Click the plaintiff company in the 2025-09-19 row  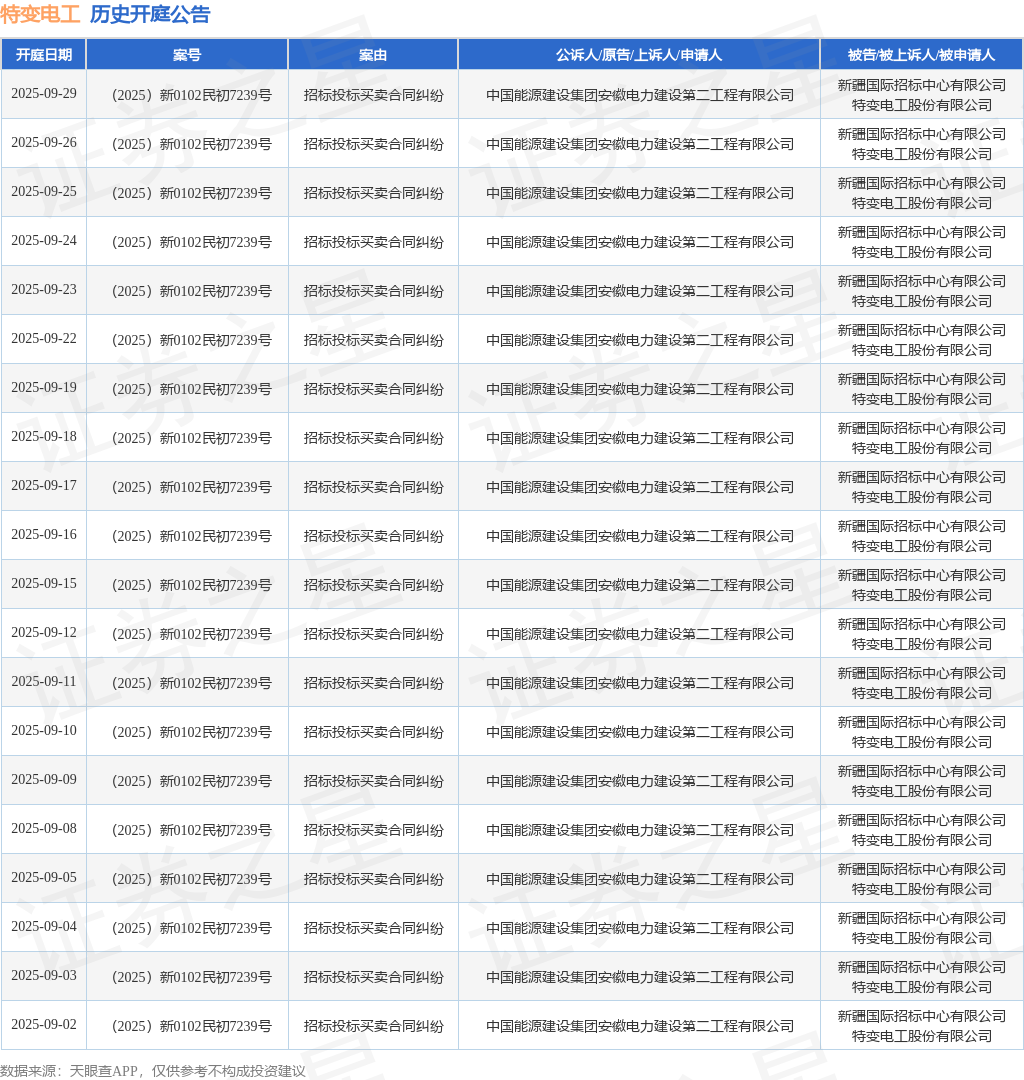coord(640,389)
